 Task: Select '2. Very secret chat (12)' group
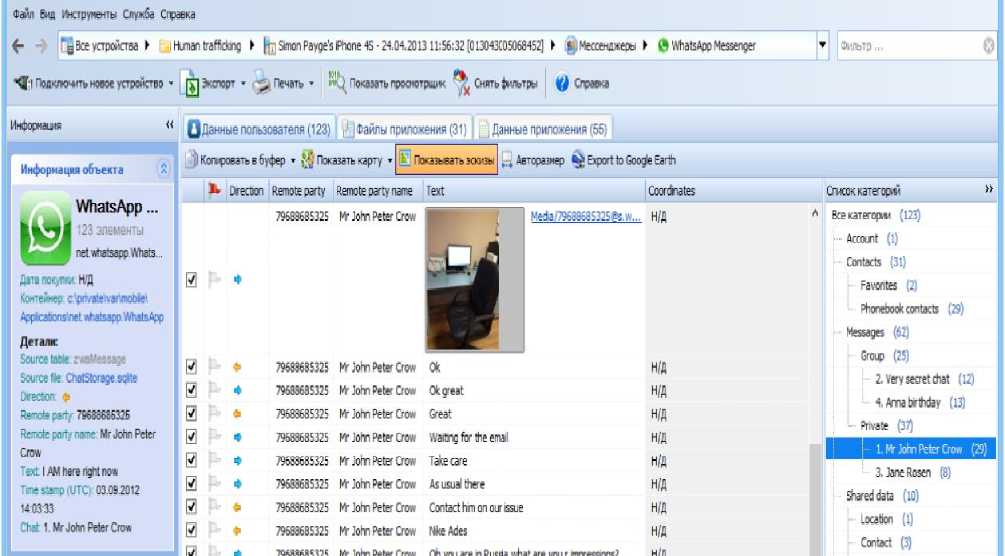[924, 379]
